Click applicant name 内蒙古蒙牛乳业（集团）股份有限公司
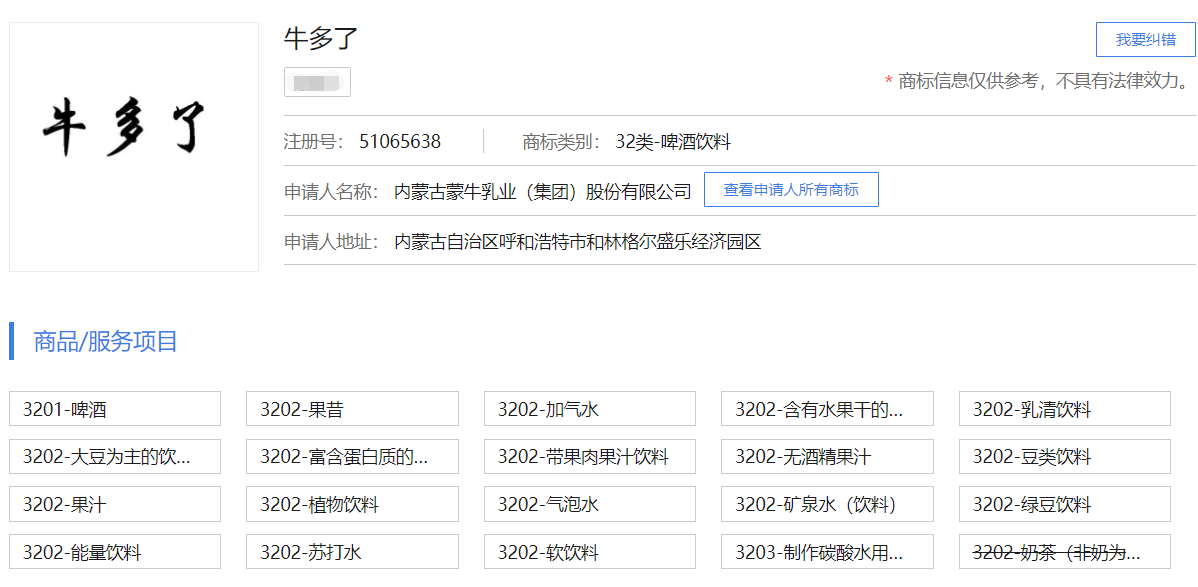Viewport: 1198px width, 587px height. pos(542,191)
